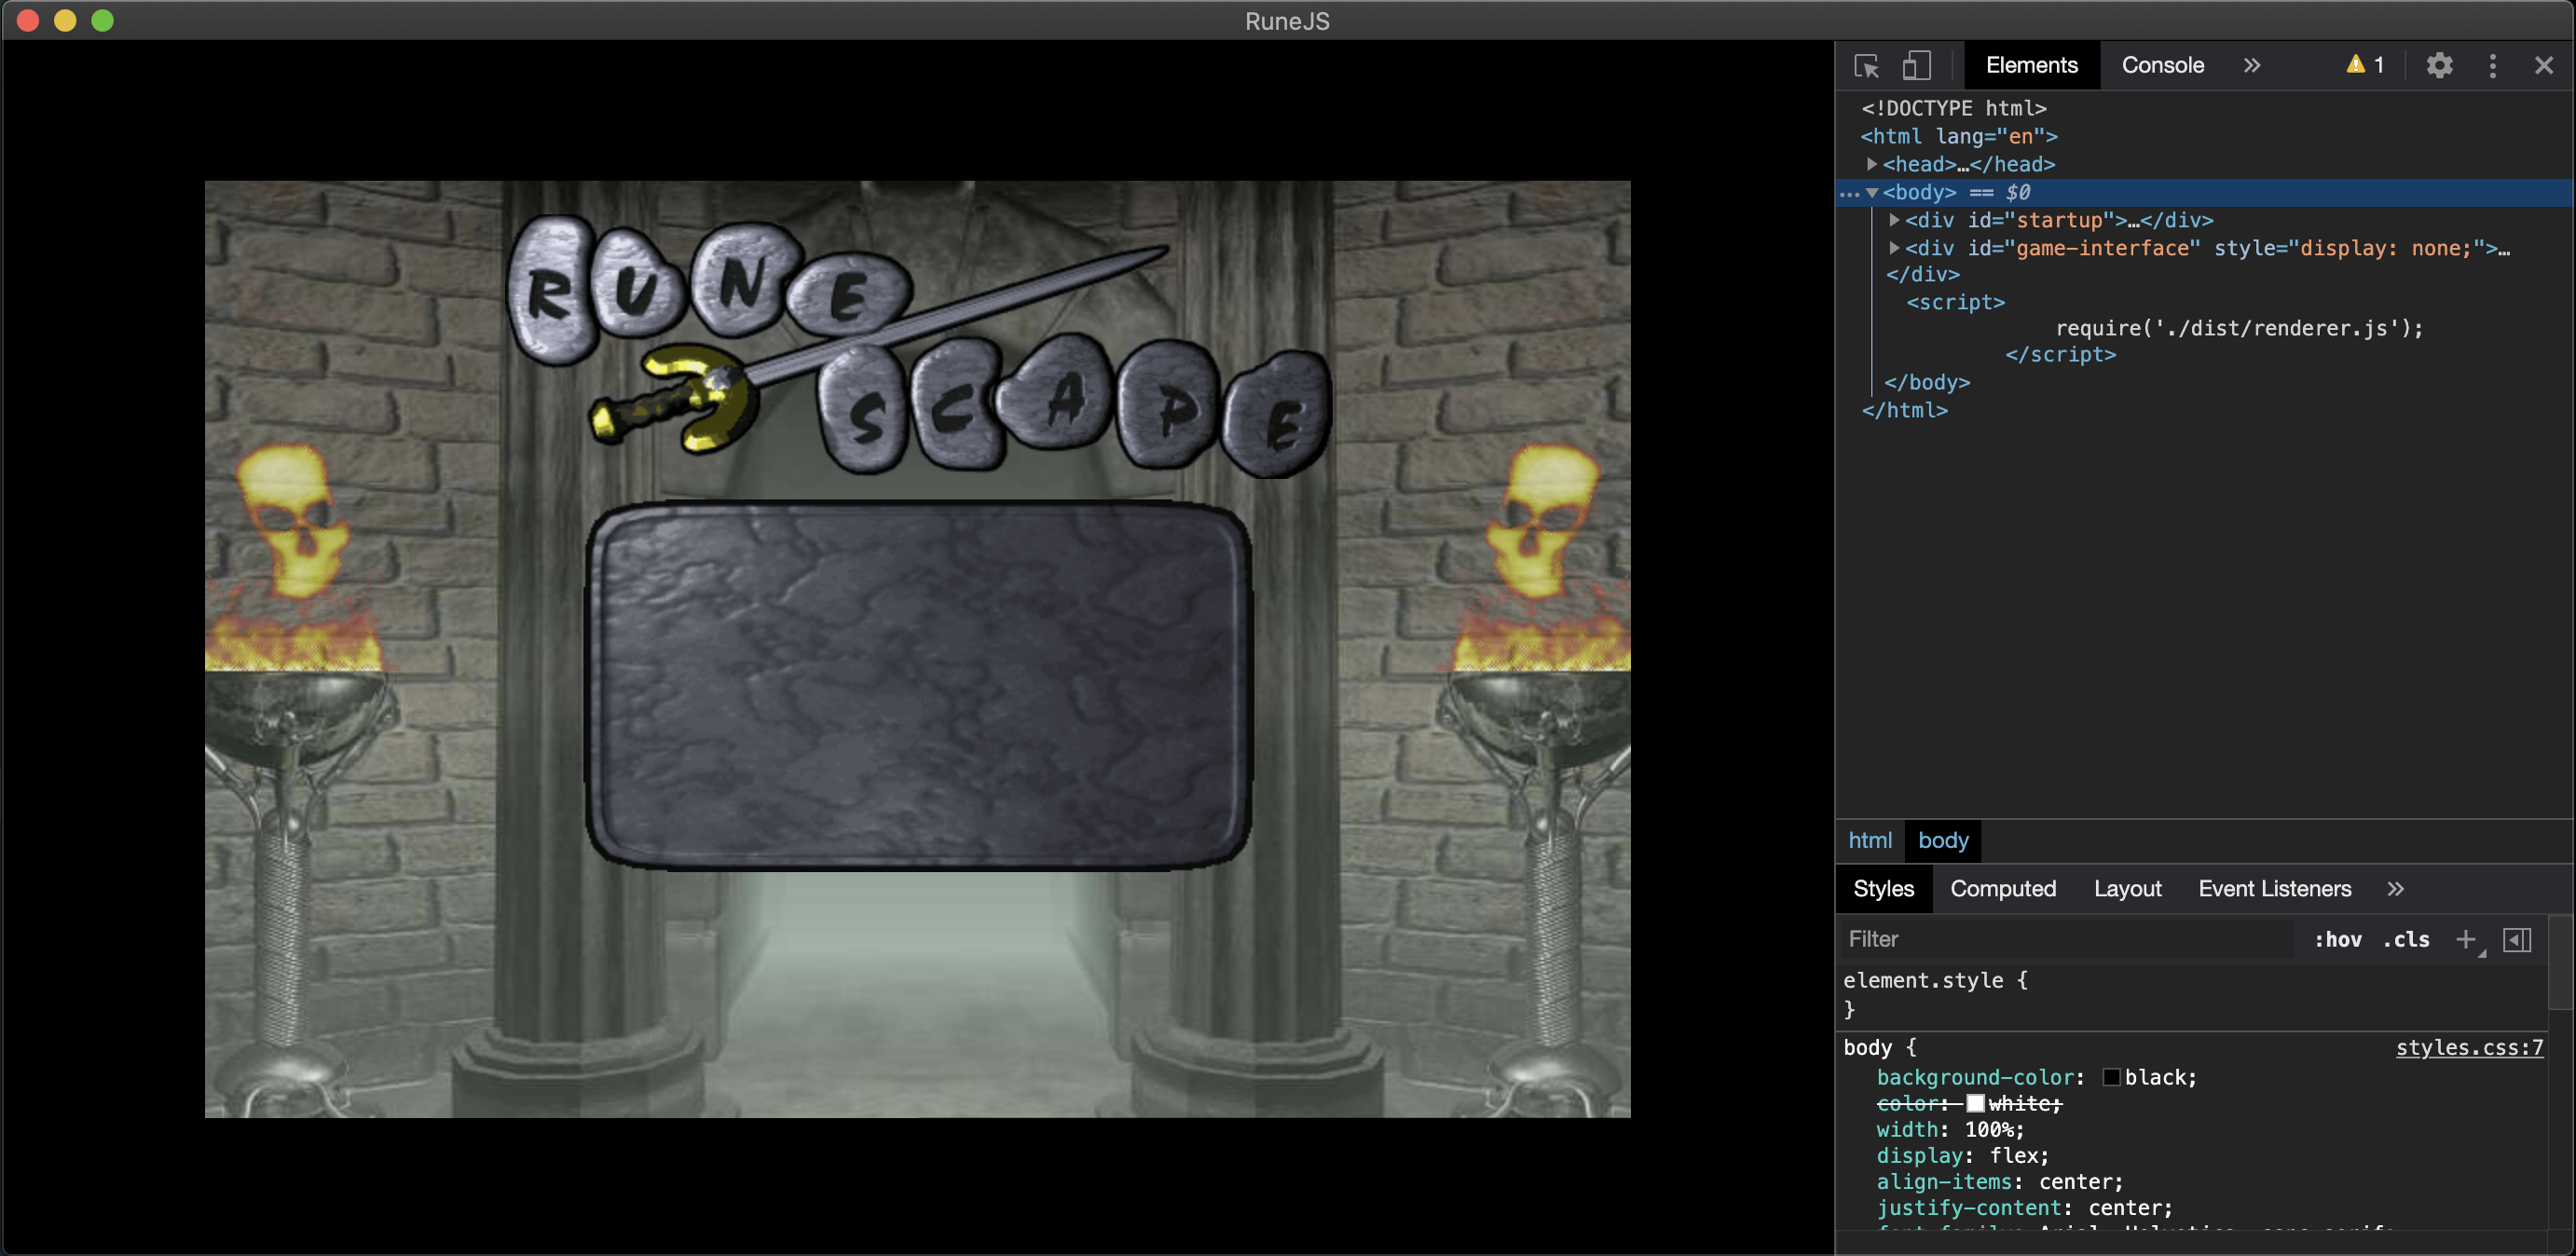2576x1256 pixels.
Task: Expand the head element node
Action: point(1872,164)
